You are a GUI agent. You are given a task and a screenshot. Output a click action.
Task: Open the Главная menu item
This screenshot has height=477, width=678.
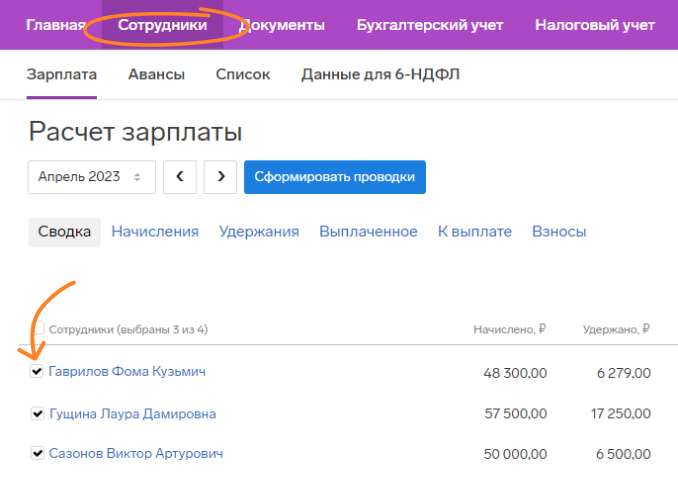(x=56, y=25)
